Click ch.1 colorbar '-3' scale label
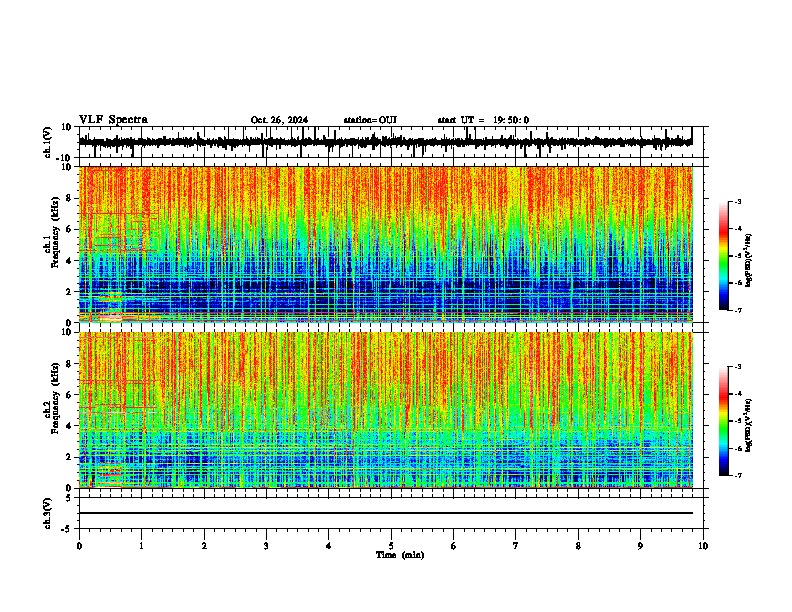This screenshot has height=612, width=792. (x=738, y=201)
